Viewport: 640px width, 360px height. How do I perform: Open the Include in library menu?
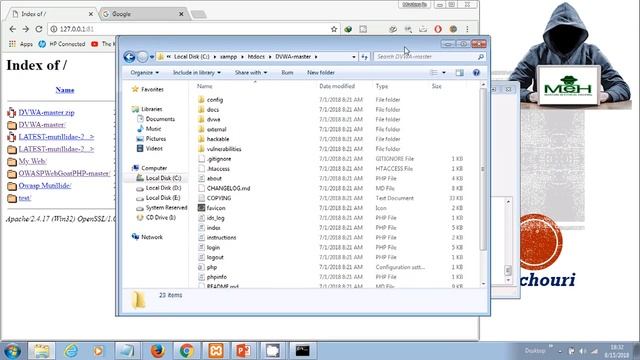pos(197,73)
